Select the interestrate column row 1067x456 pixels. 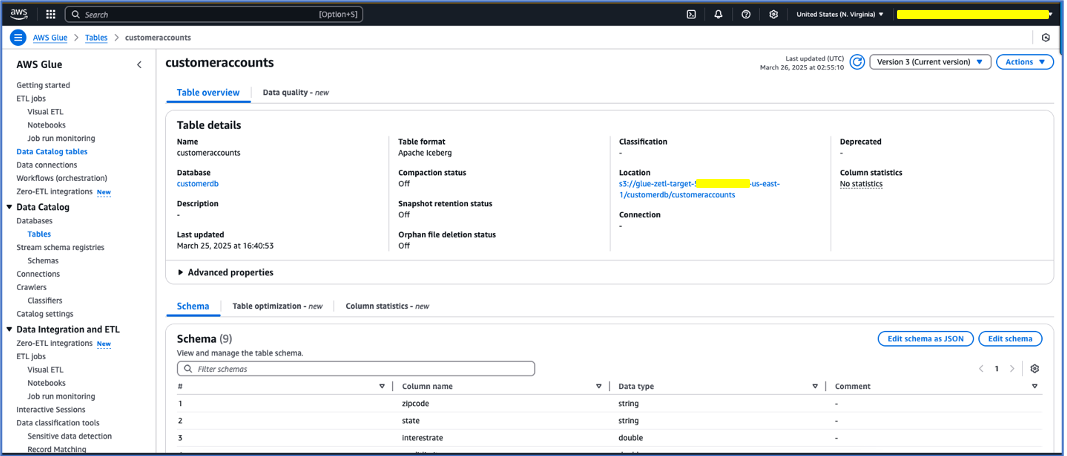609,438
